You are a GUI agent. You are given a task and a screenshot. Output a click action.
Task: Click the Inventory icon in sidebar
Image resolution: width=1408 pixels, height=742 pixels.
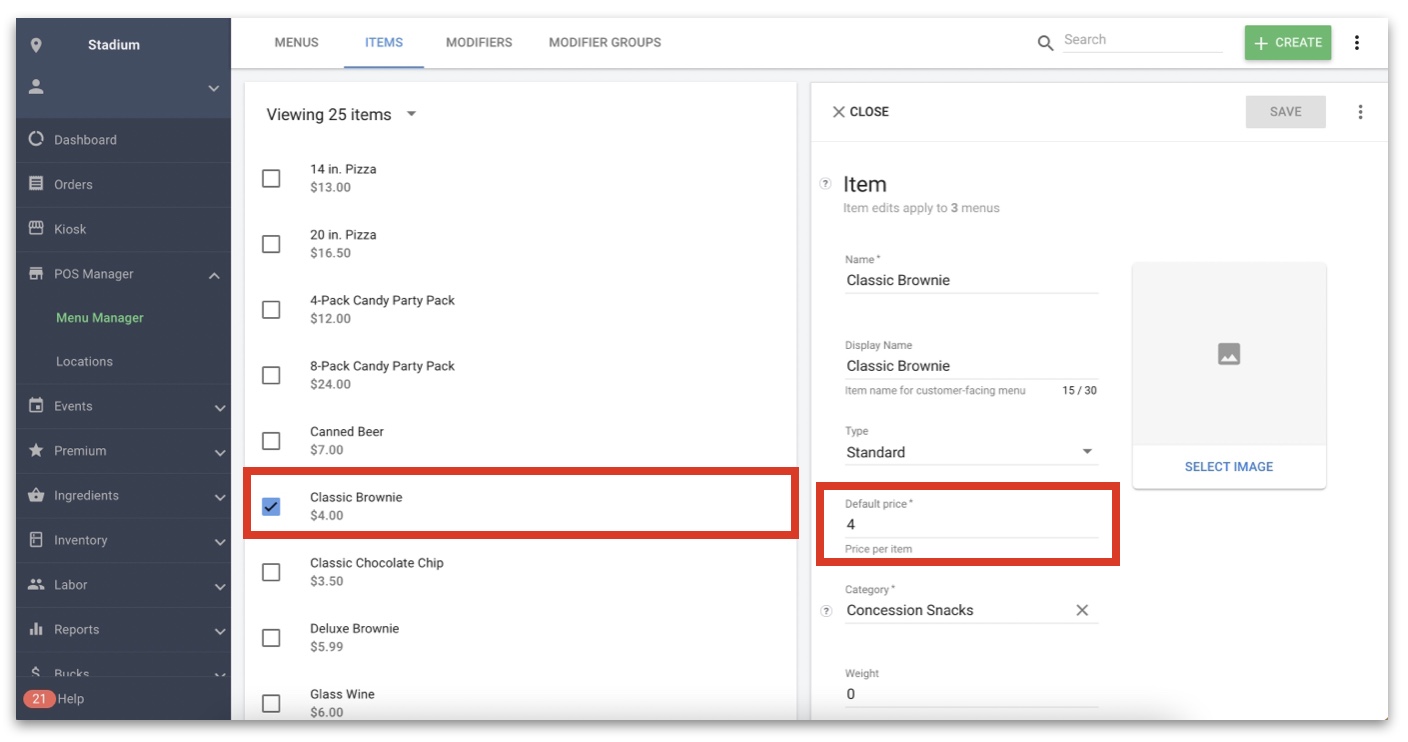(37, 539)
